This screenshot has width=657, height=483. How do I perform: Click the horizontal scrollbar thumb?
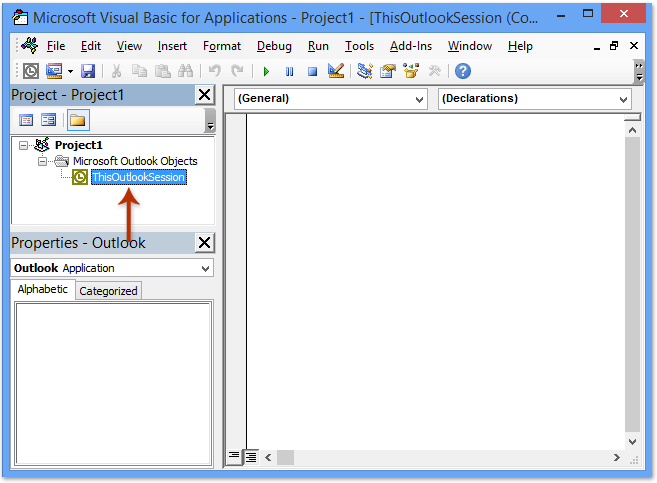285,457
